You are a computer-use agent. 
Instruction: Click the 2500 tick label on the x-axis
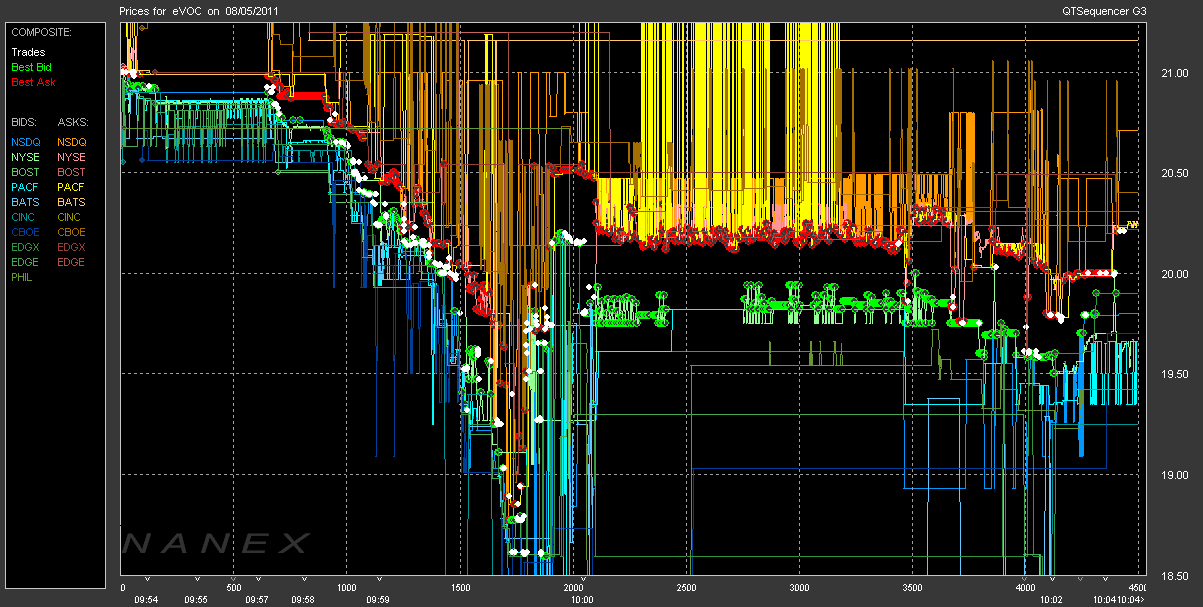click(686, 587)
